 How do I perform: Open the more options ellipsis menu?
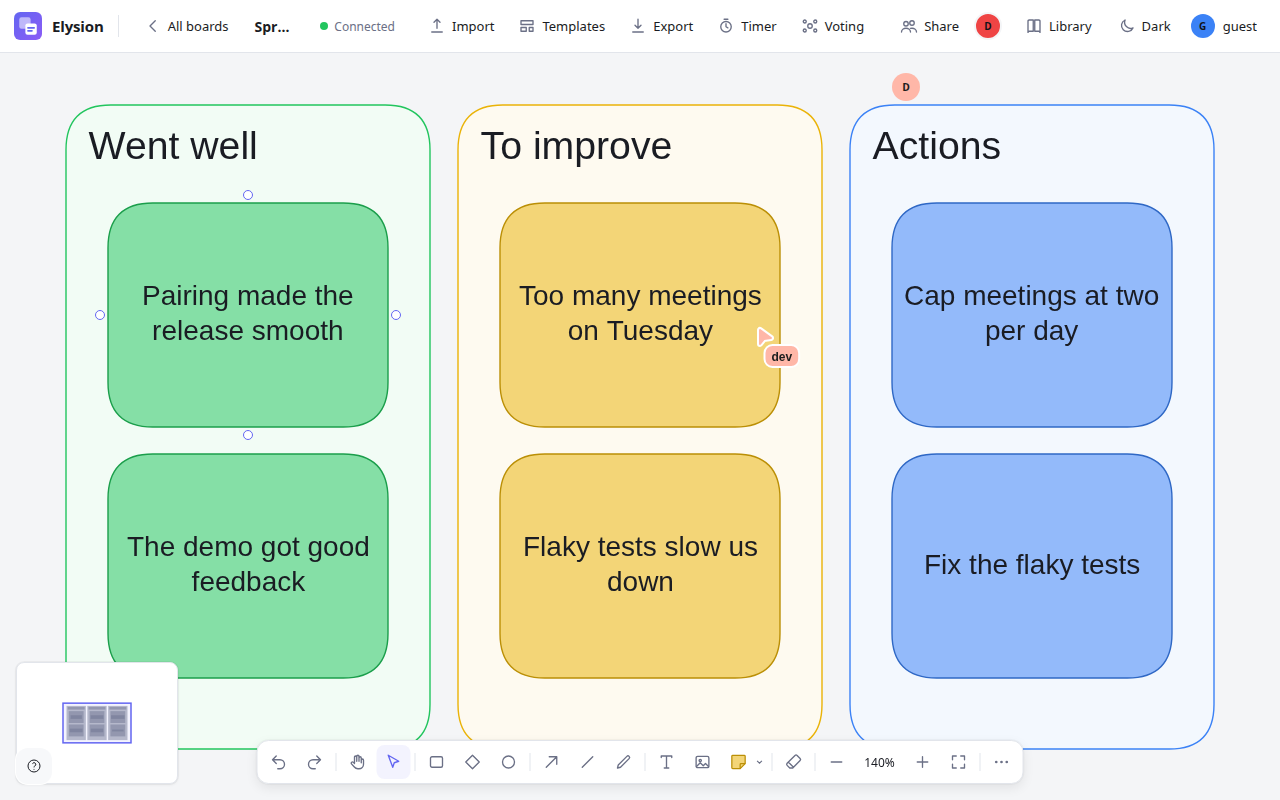(x=1001, y=762)
